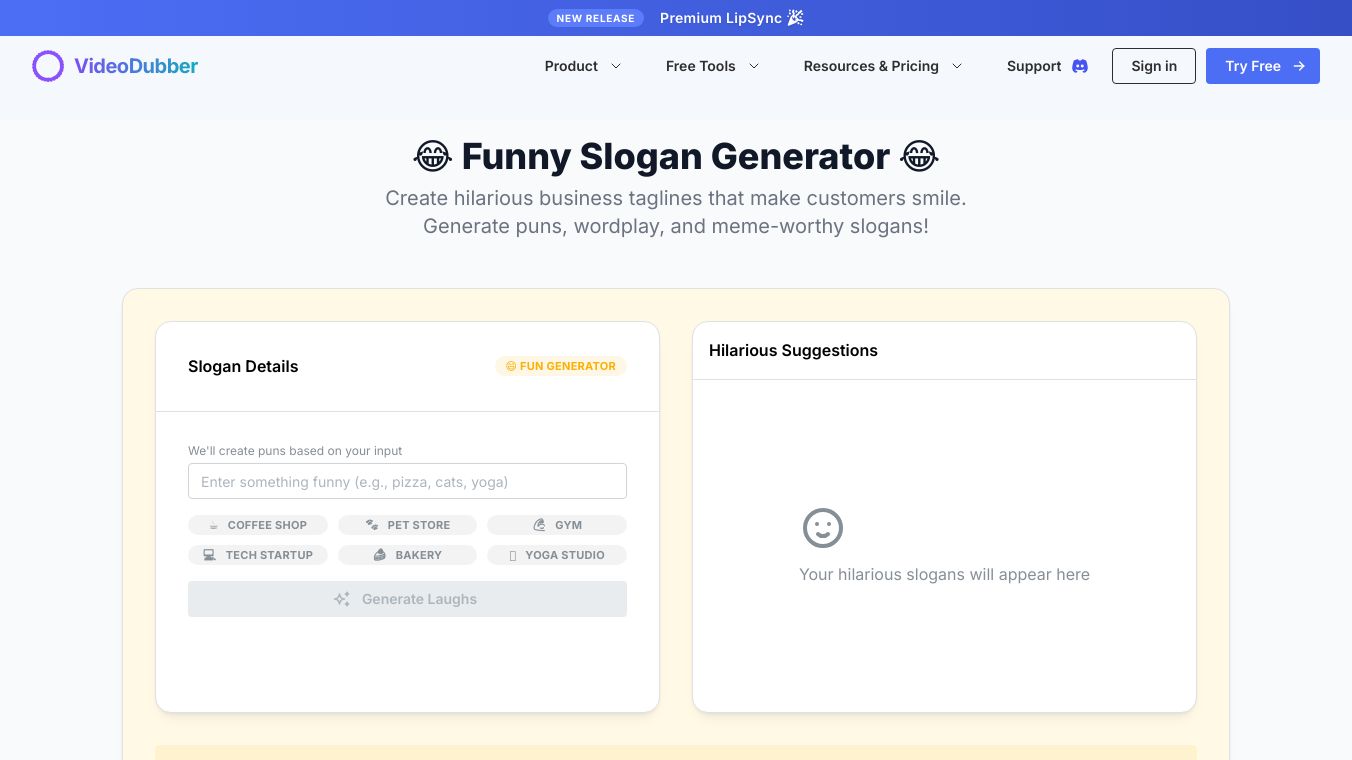This screenshot has height=760, width=1352.
Task: Click the Premium LipSync announcement link
Action: click(731, 18)
